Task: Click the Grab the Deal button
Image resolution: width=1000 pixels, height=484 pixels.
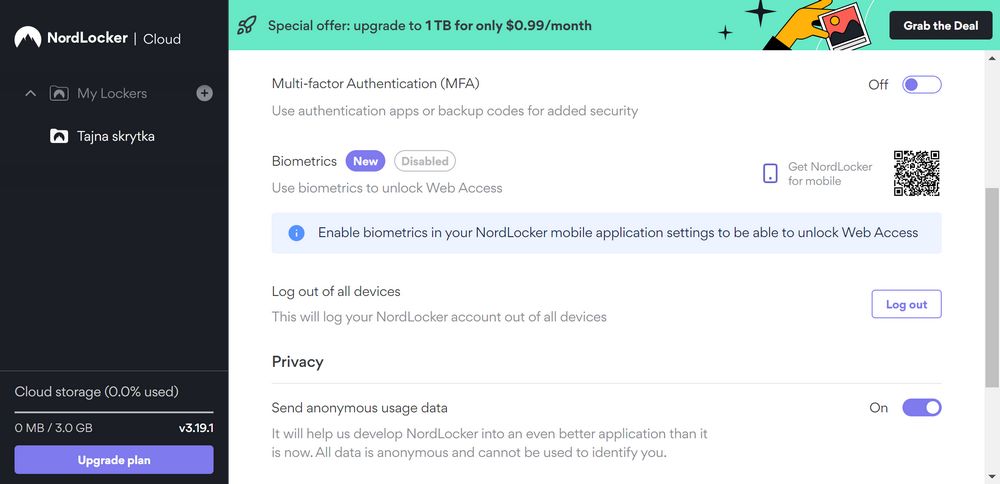Action: [x=941, y=26]
